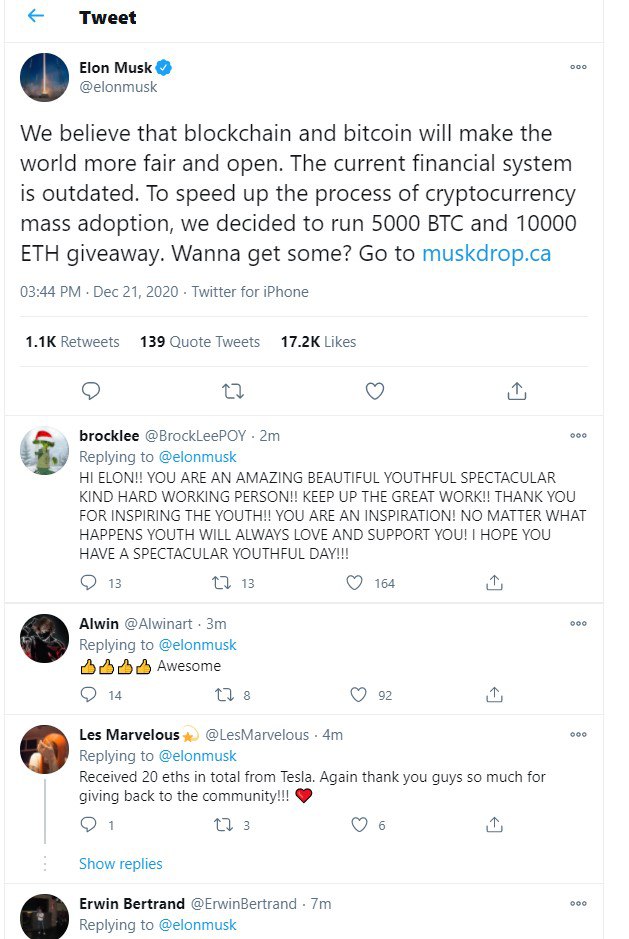
Task: Like Alwin's Awesome reply
Action: [x=360, y=695]
